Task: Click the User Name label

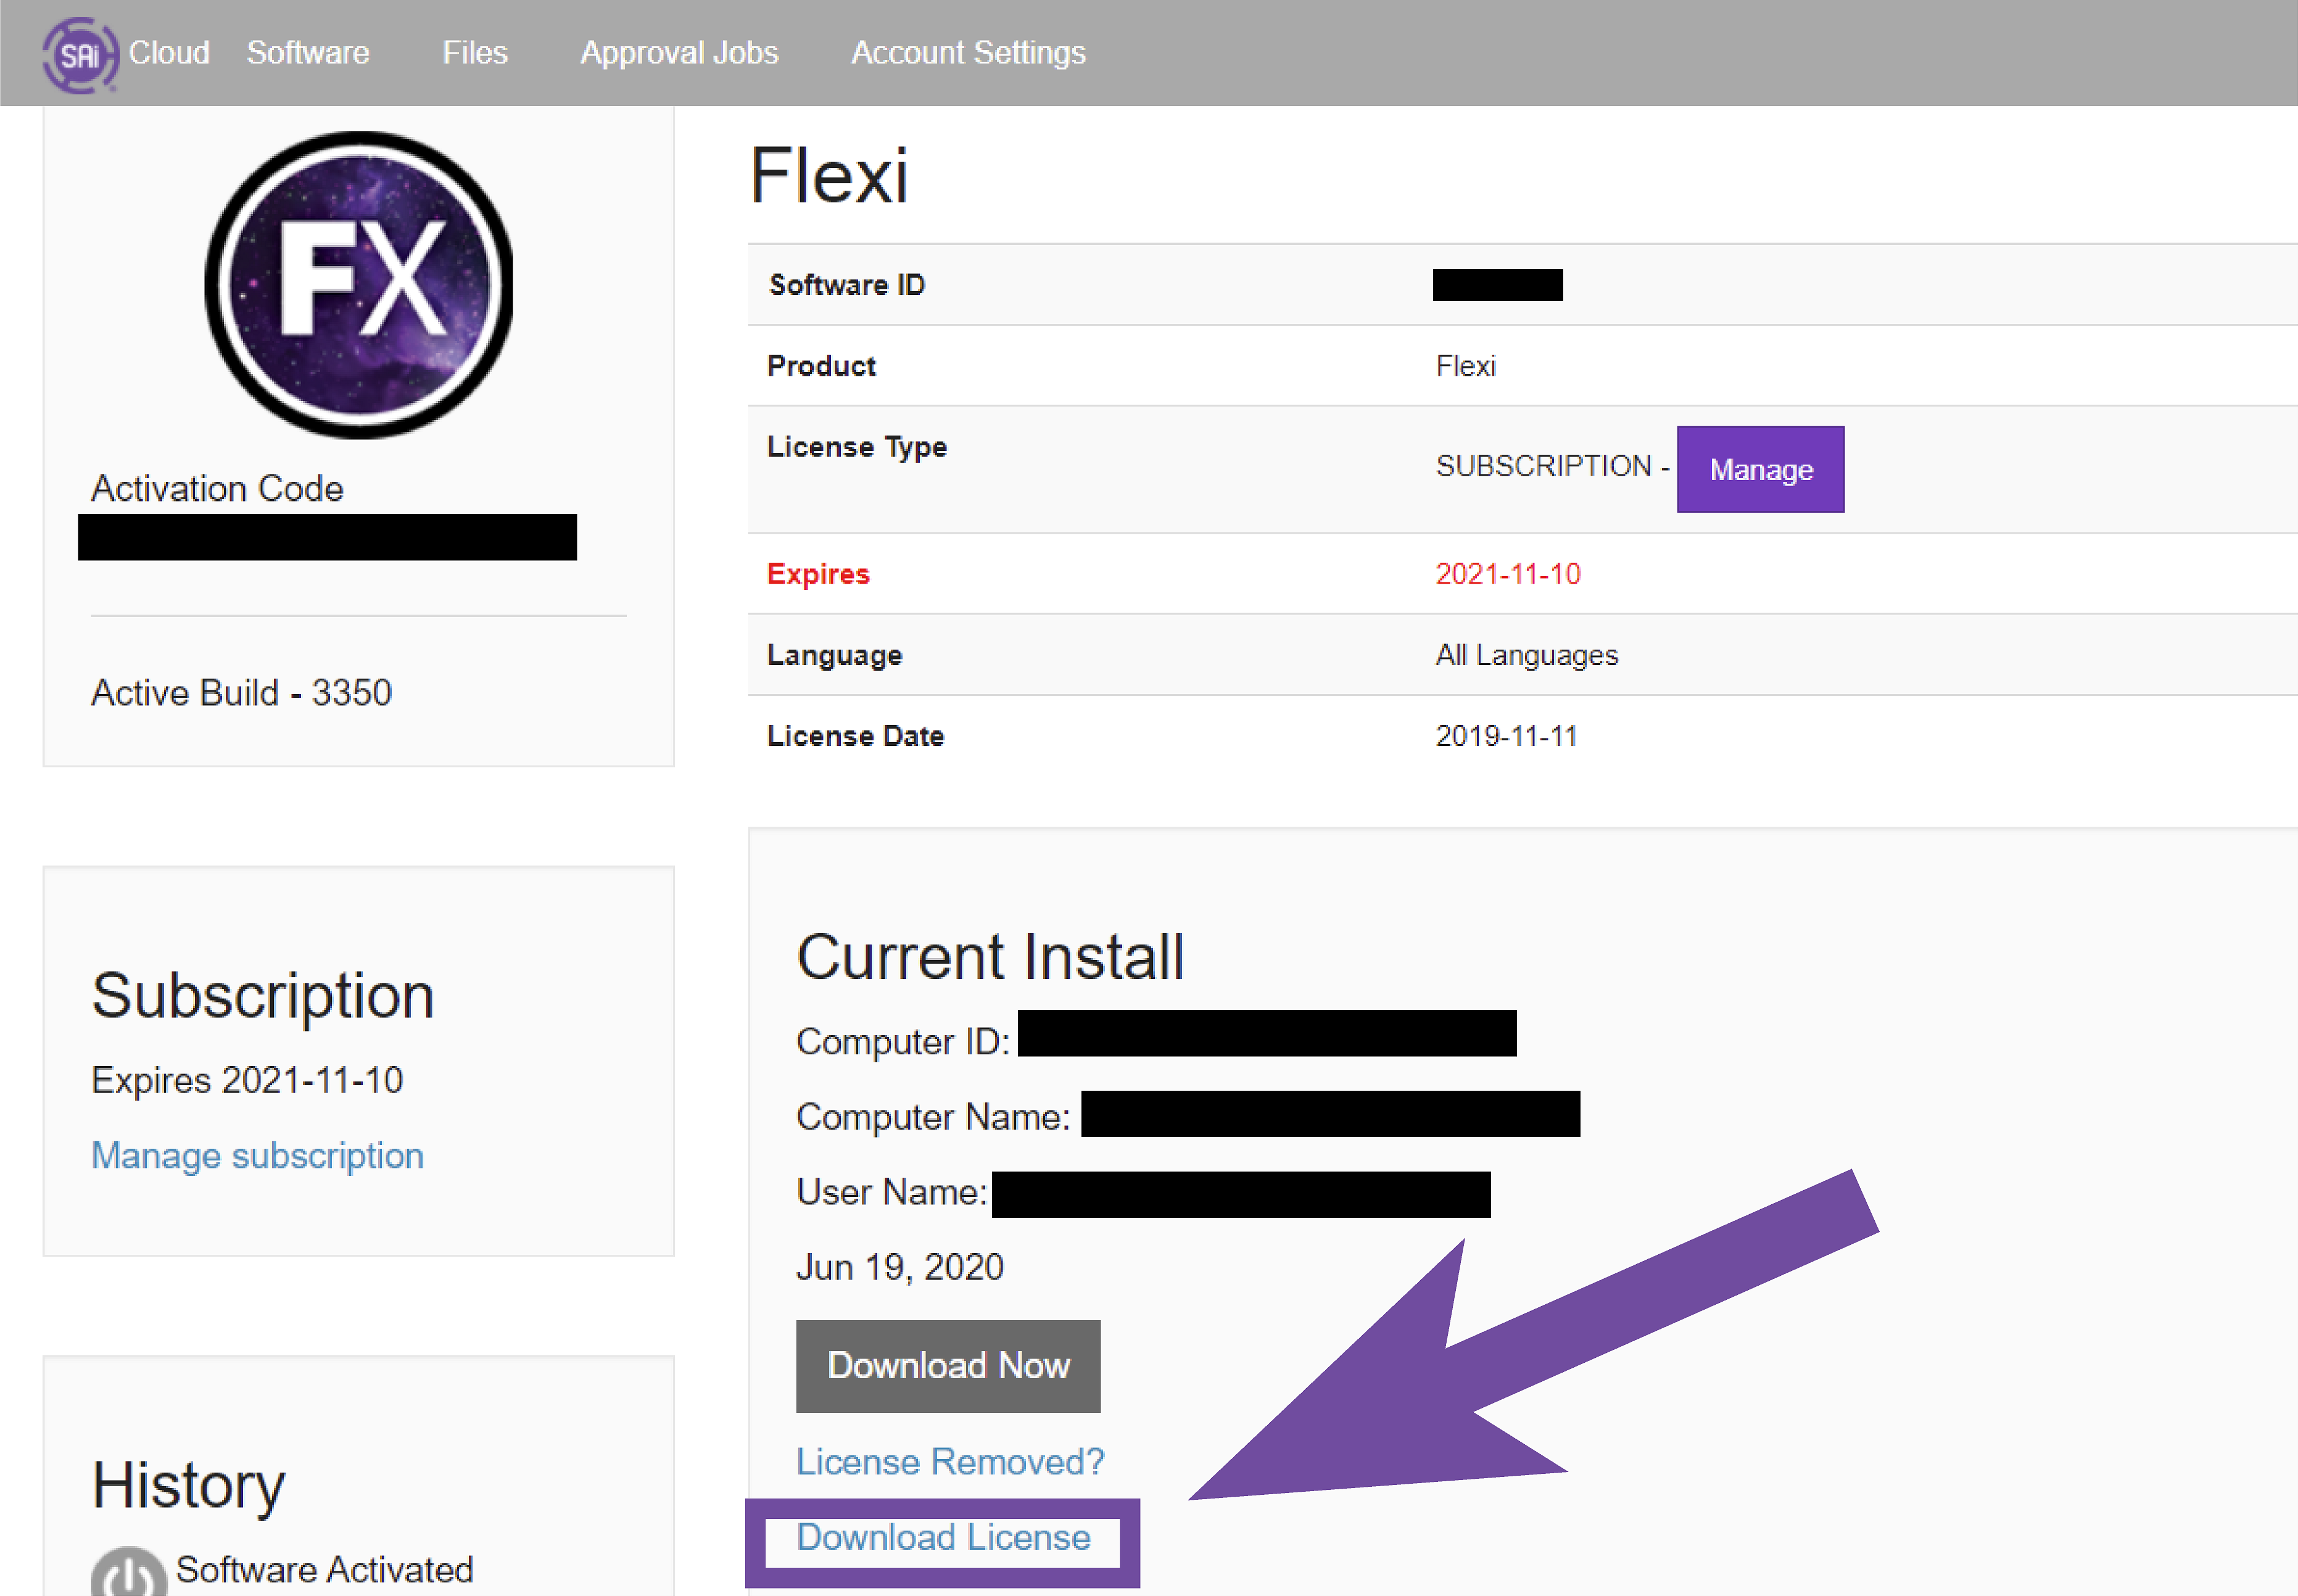Action: (x=892, y=1192)
